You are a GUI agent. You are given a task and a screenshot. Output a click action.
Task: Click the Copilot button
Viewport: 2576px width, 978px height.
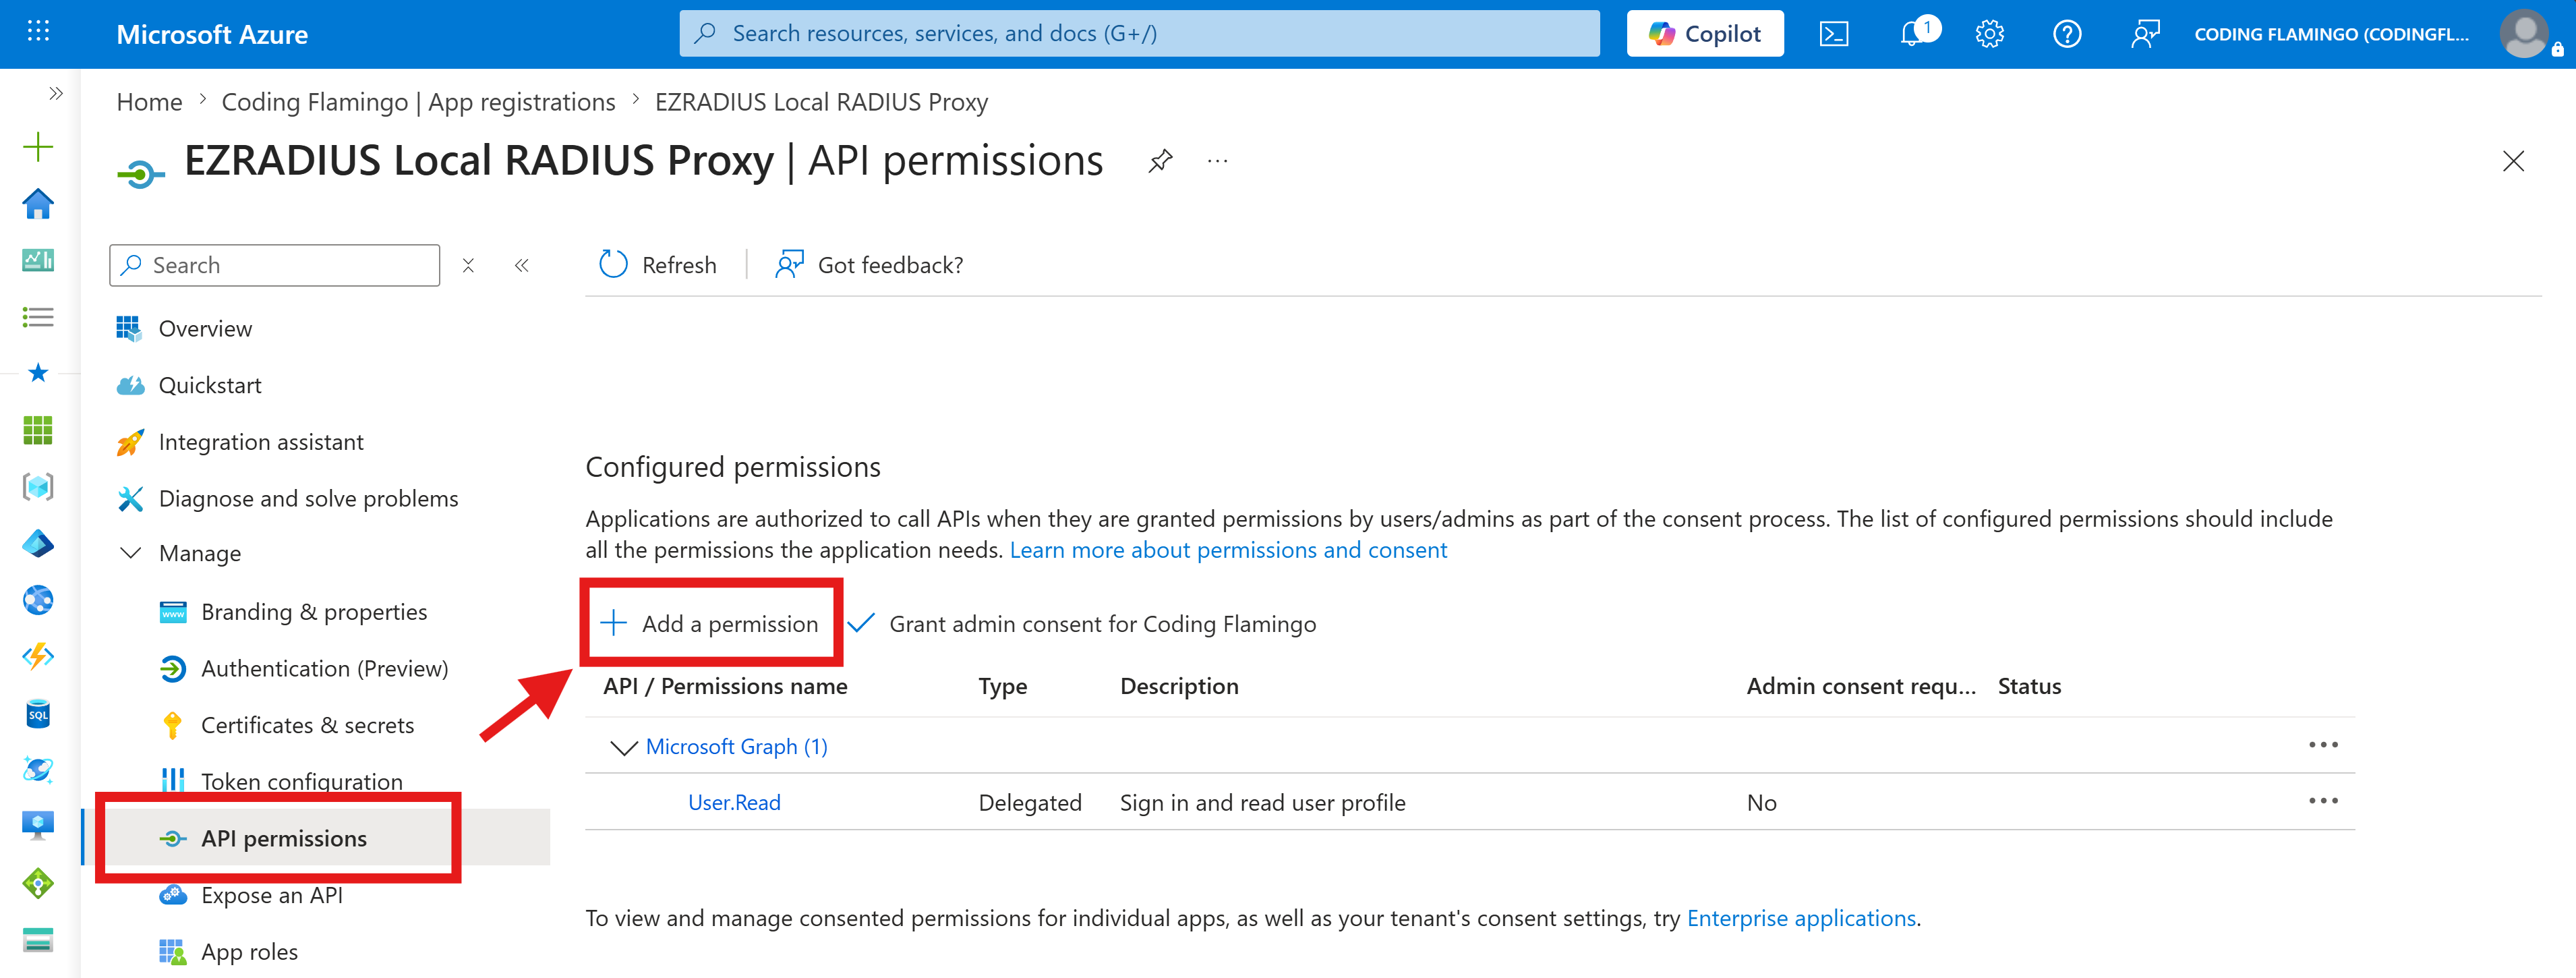coord(1704,34)
